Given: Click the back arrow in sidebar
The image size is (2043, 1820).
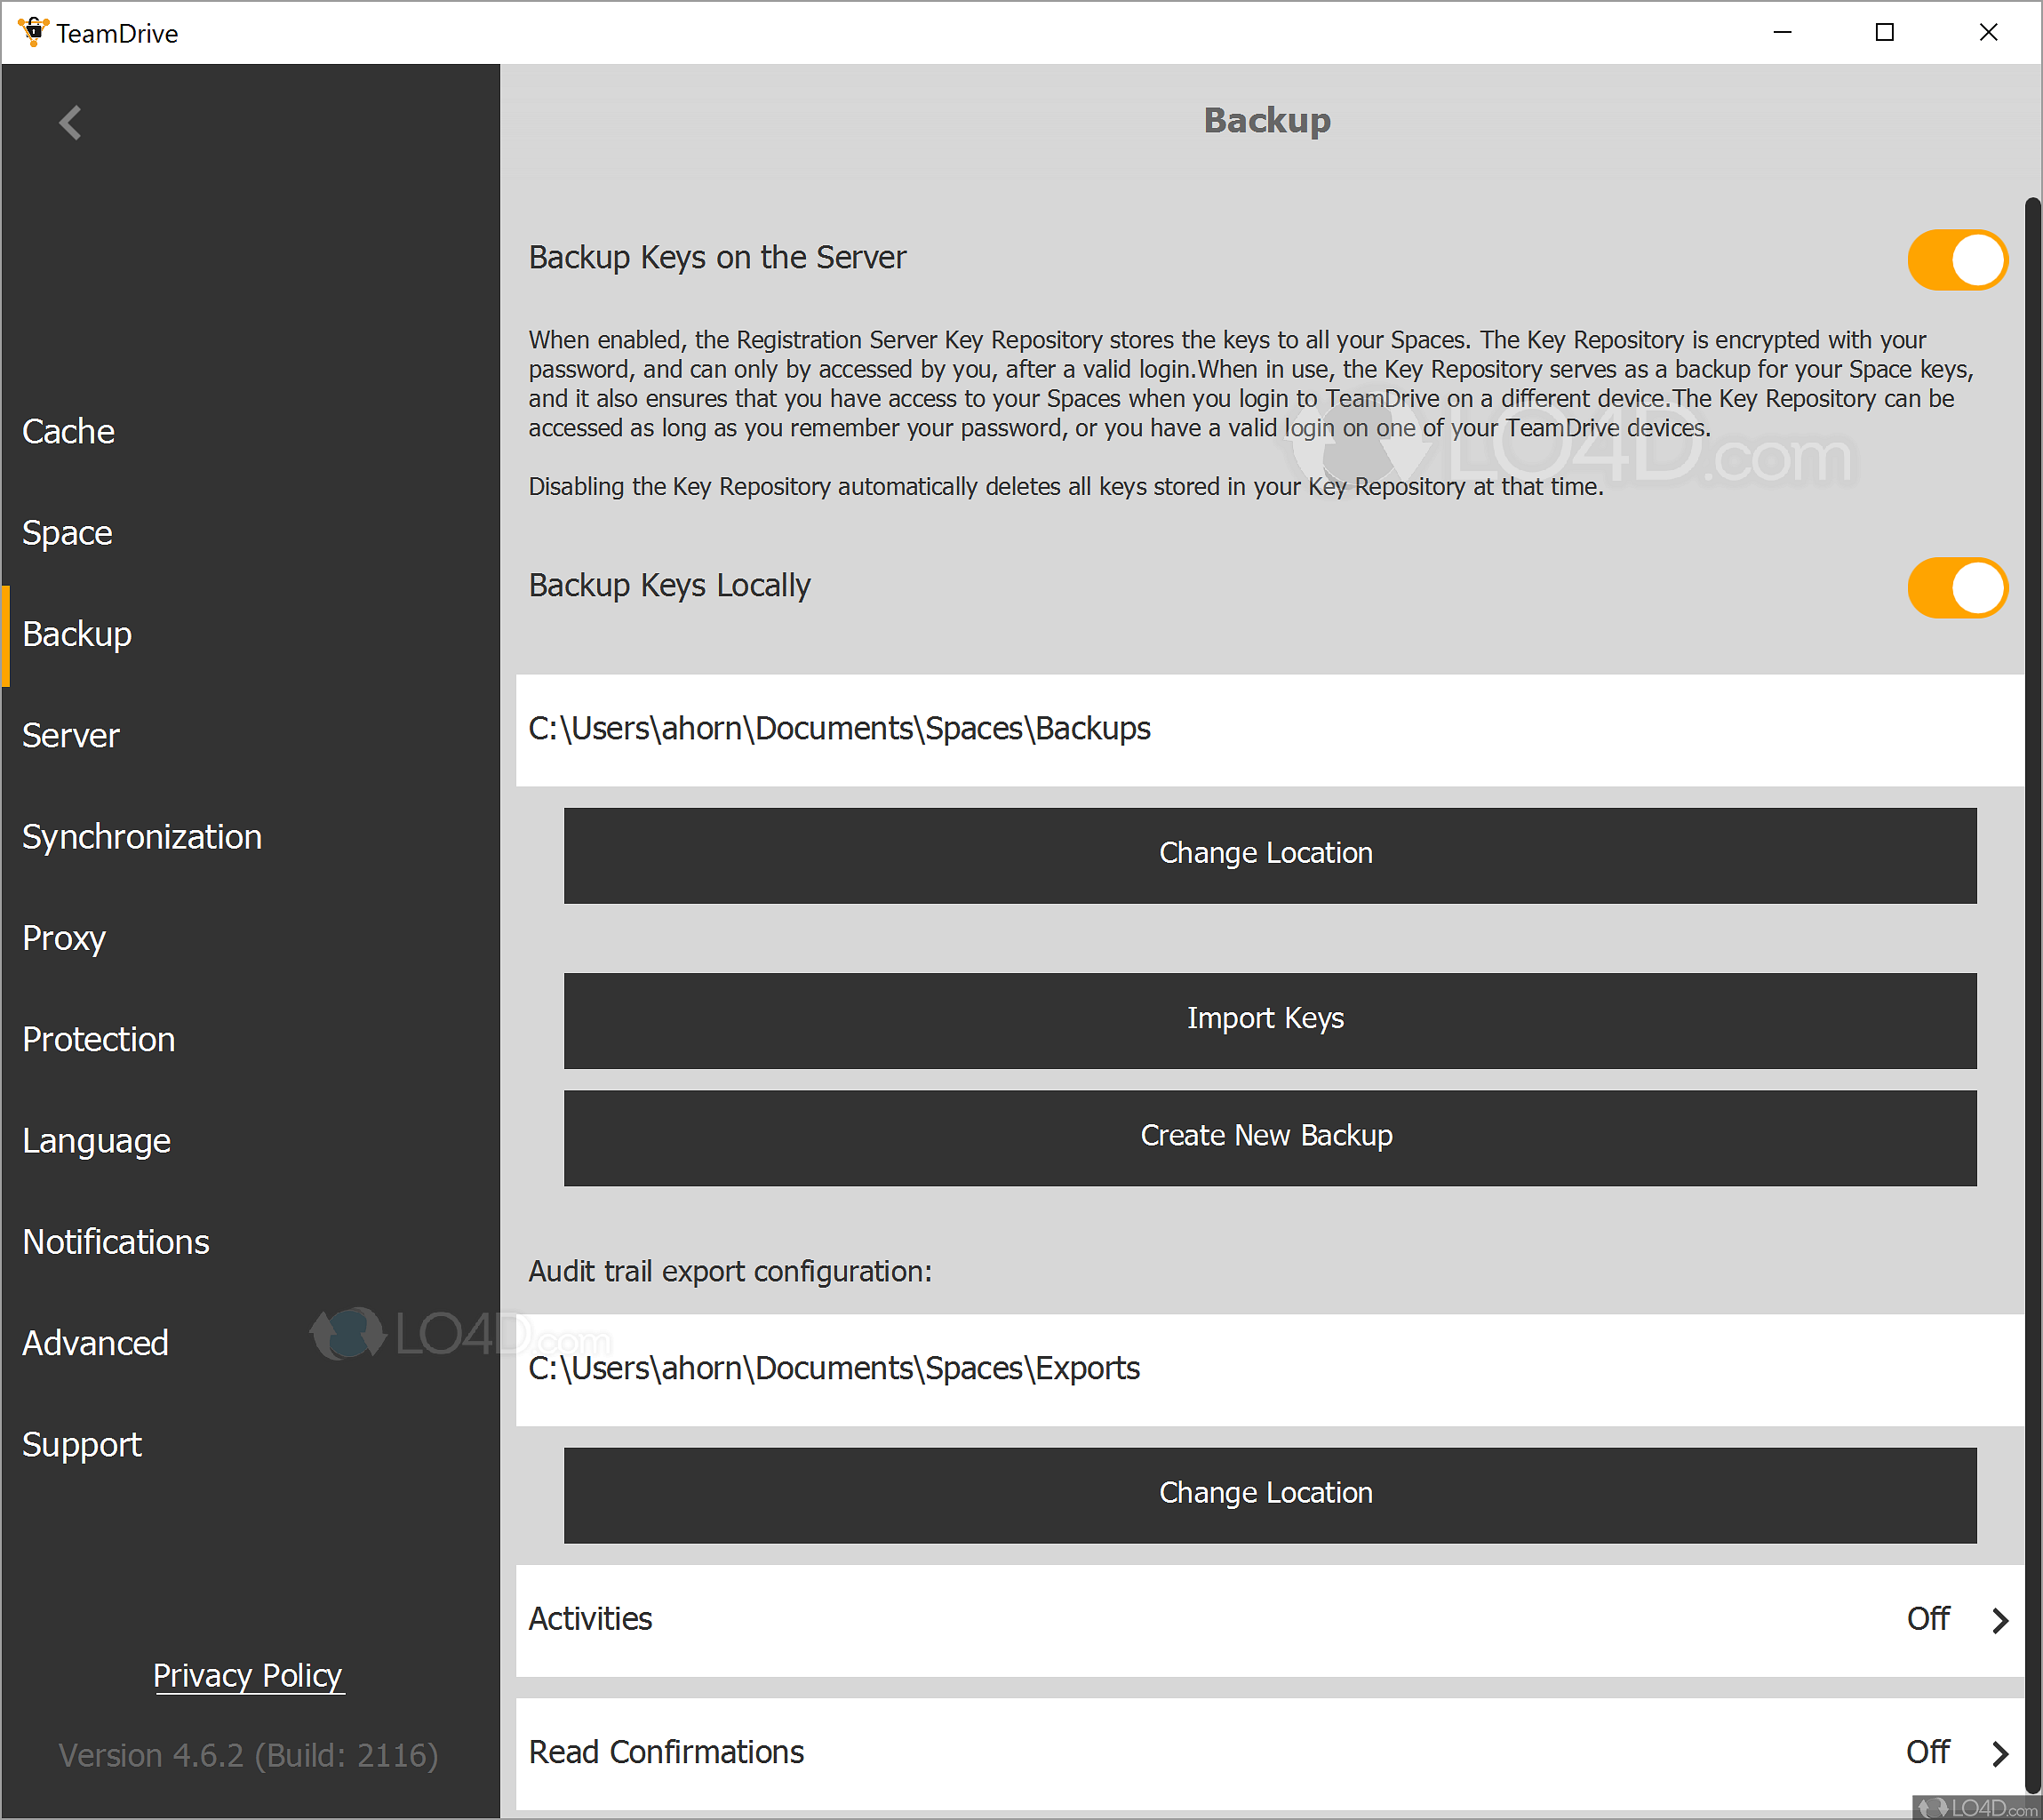Looking at the screenshot, I should point(70,123).
